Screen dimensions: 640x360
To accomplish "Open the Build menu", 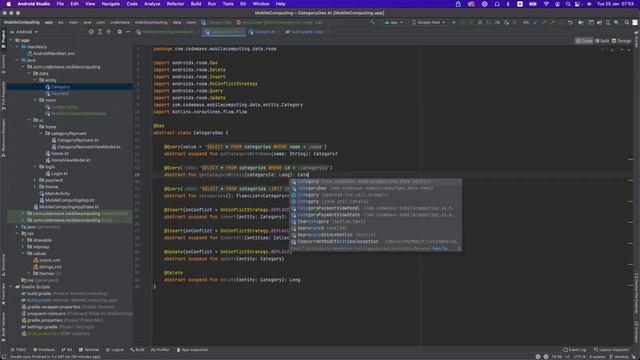I will 196,4.
